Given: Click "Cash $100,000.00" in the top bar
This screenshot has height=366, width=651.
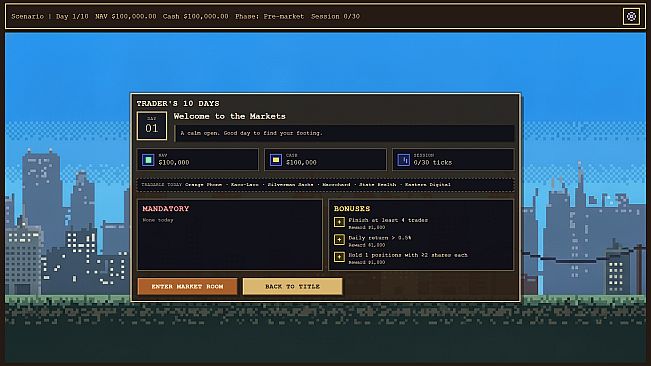Looking at the screenshot, I should pyautogui.click(x=196, y=17).
